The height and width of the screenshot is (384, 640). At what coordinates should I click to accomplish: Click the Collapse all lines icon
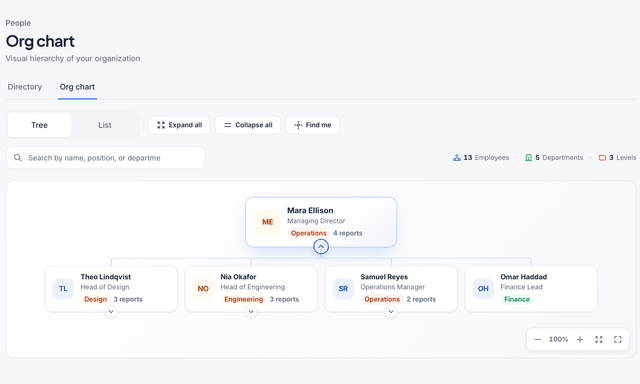(228, 125)
